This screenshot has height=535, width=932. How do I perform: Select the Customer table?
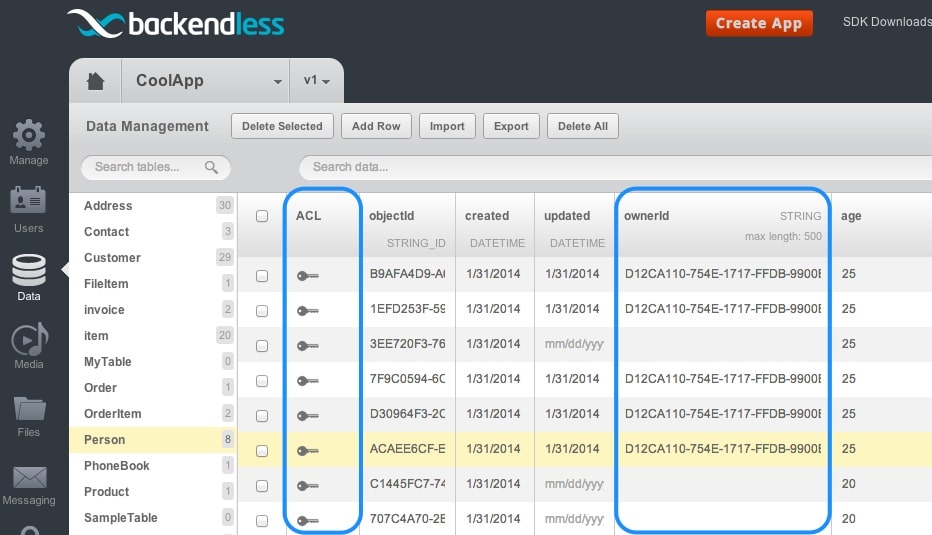pos(153,258)
